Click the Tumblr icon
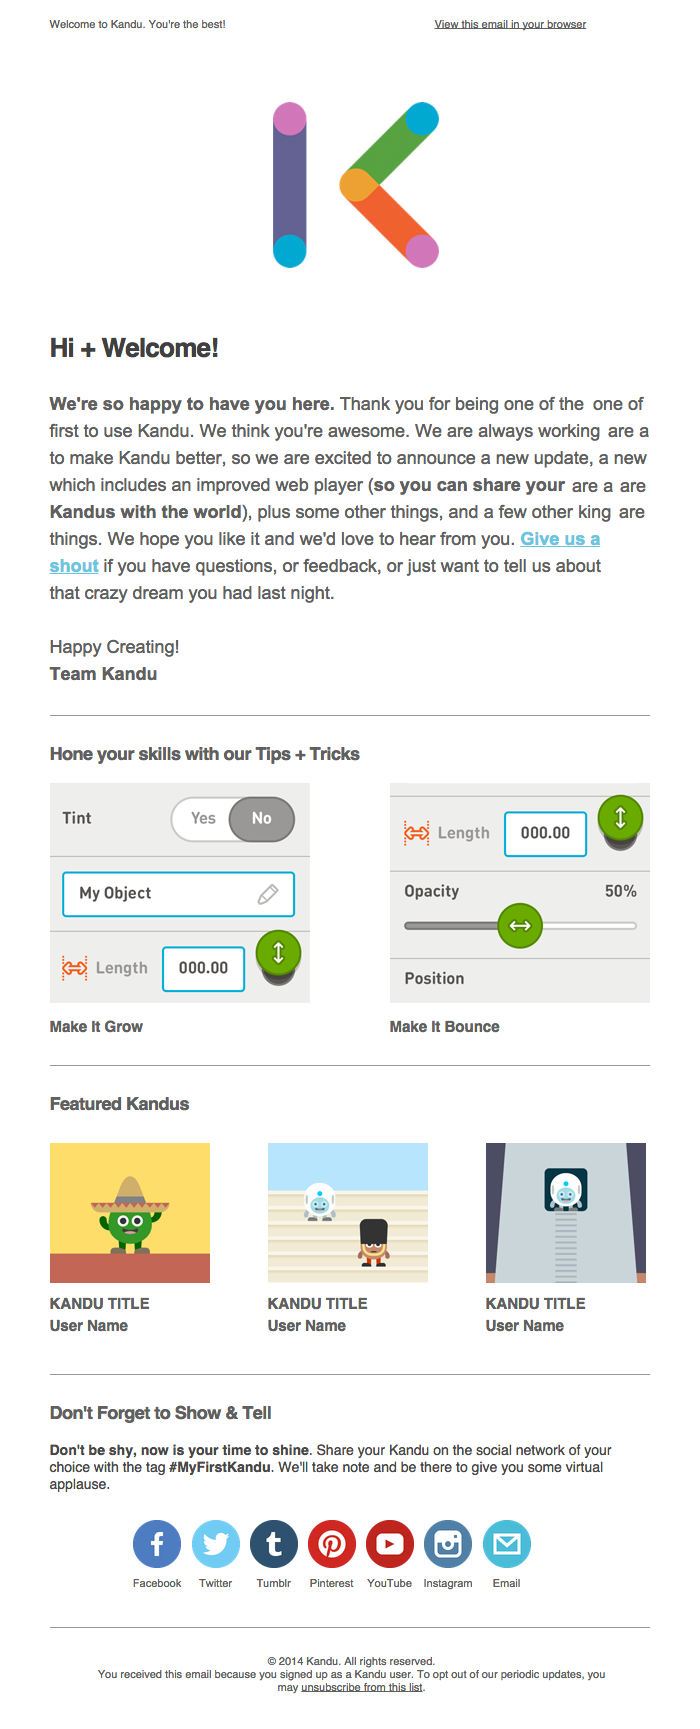 (x=273, y=1545)
